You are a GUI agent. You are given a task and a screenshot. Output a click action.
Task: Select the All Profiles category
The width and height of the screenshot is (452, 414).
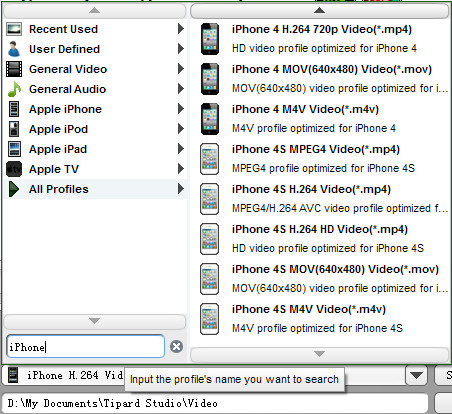click(95, 189)
